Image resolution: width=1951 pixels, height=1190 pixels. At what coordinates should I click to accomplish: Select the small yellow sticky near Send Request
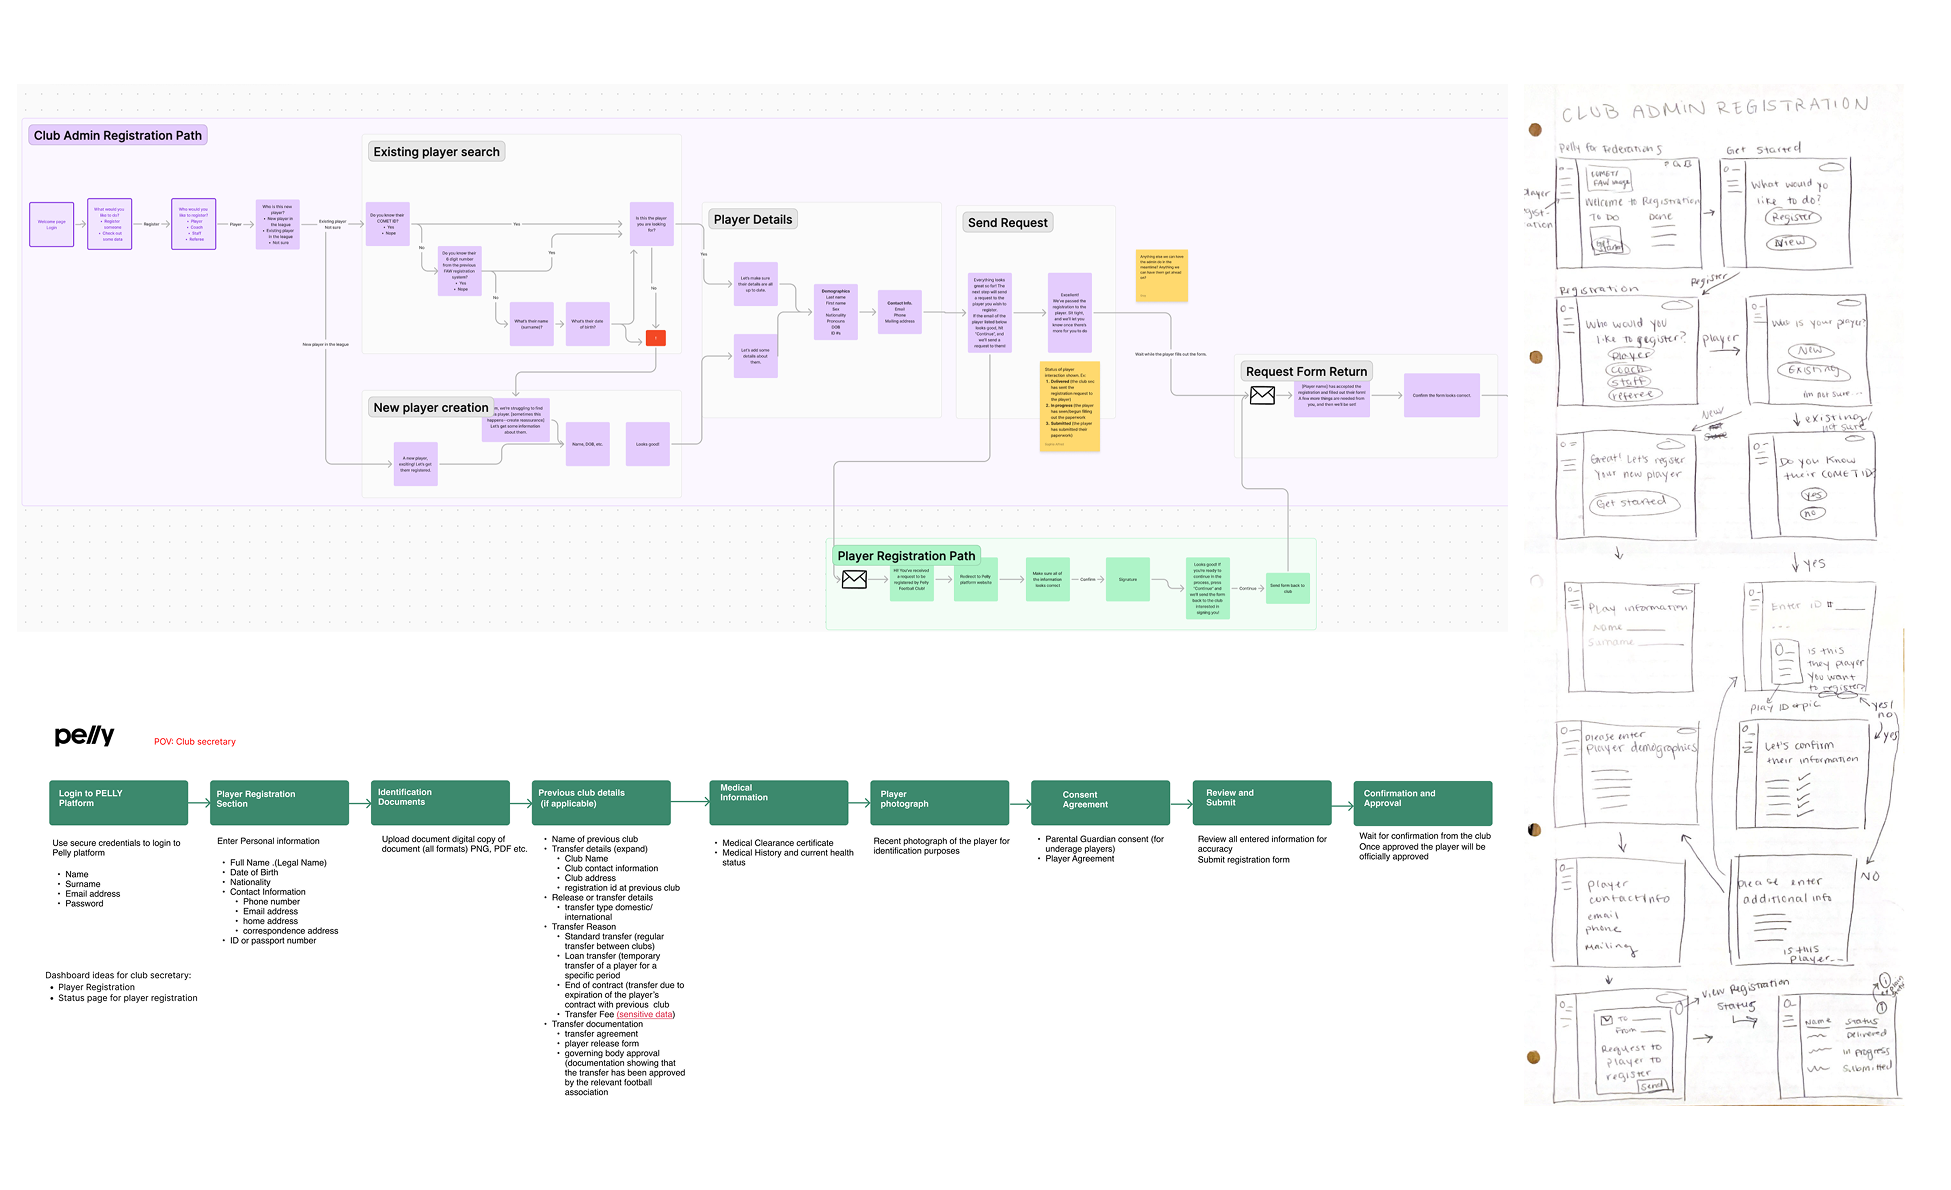(x=1161, y=275)
